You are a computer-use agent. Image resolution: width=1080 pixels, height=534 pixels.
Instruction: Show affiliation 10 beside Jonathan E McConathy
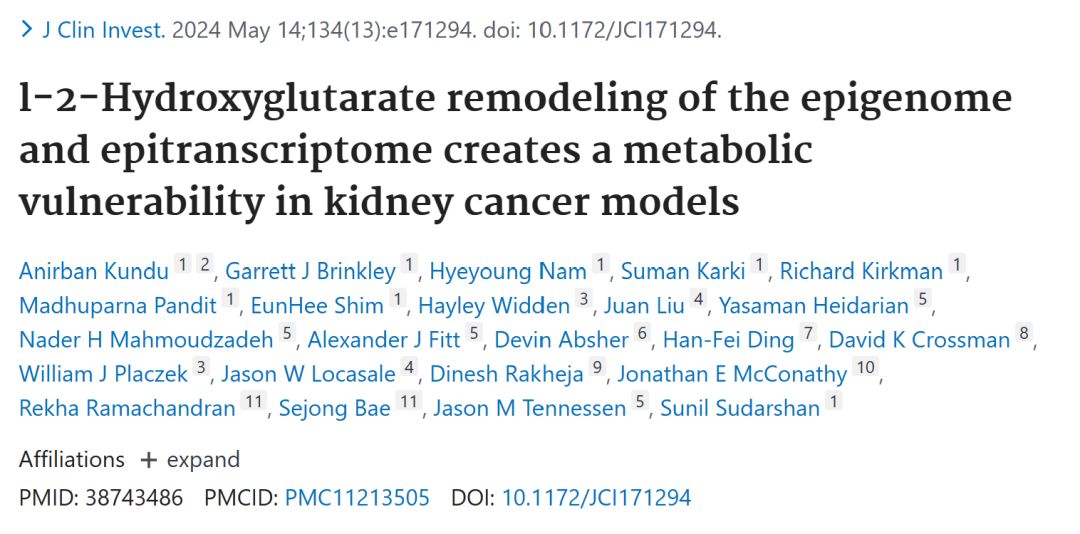click(864, 367)
